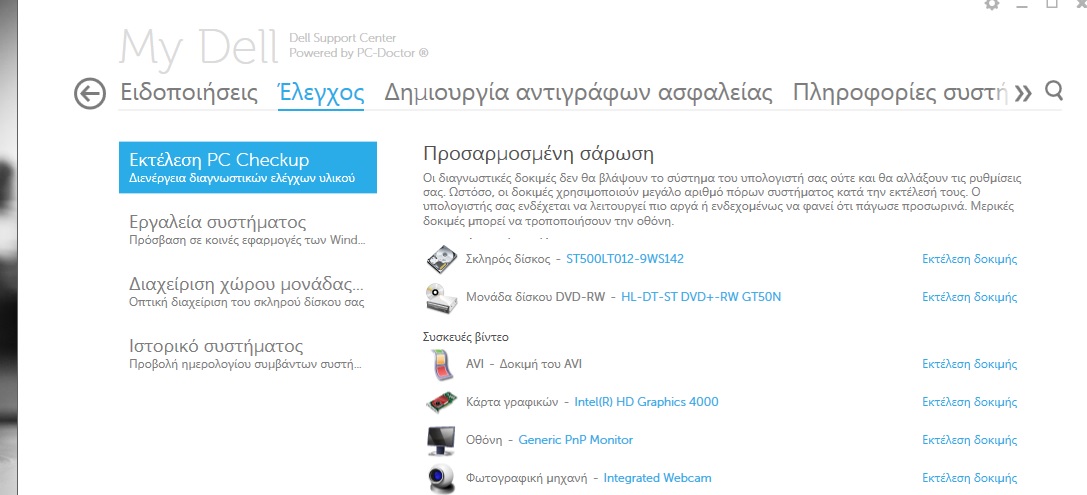This screenshot has height=495, width=1087.
Task: Click the My Dell logo title
Action: [199, 47]
